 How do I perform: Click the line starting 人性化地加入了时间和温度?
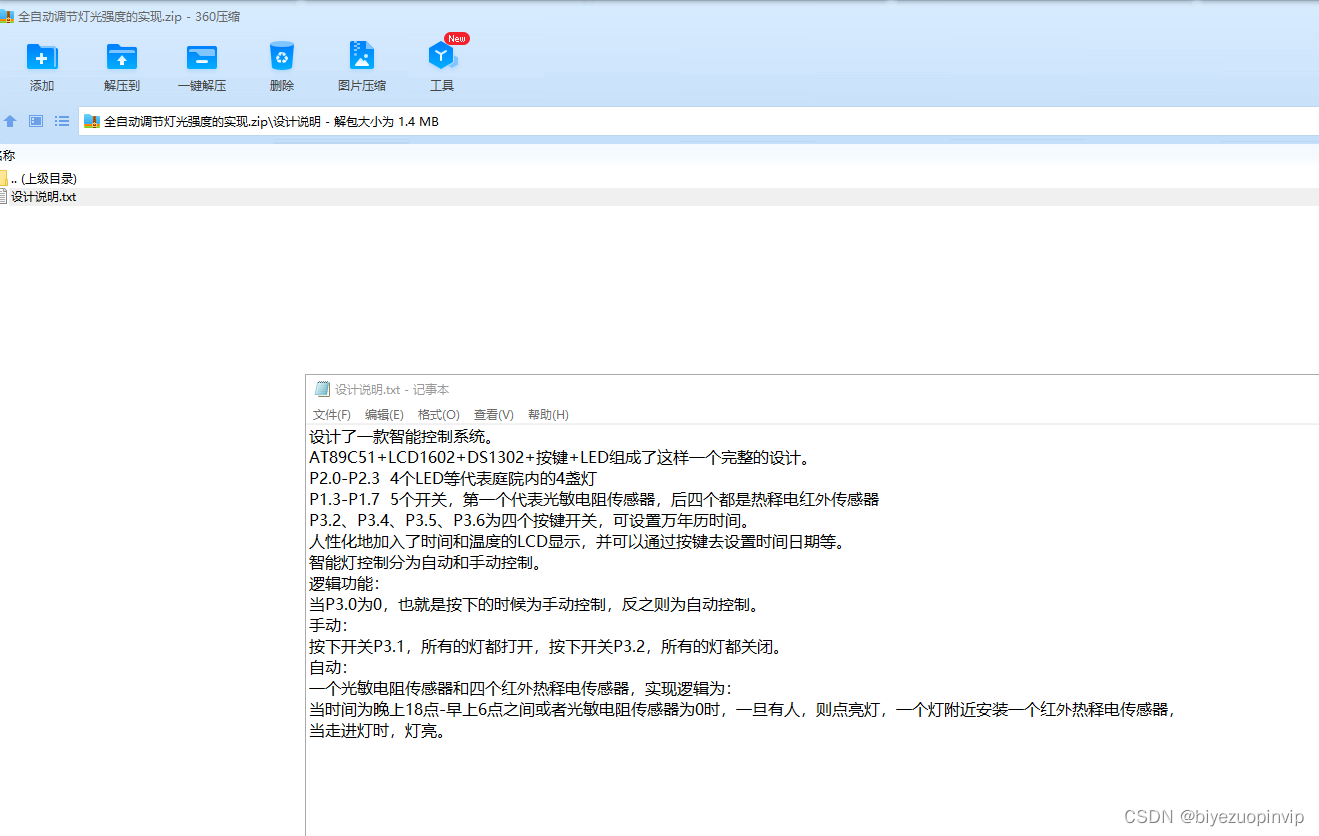point(579,542)
